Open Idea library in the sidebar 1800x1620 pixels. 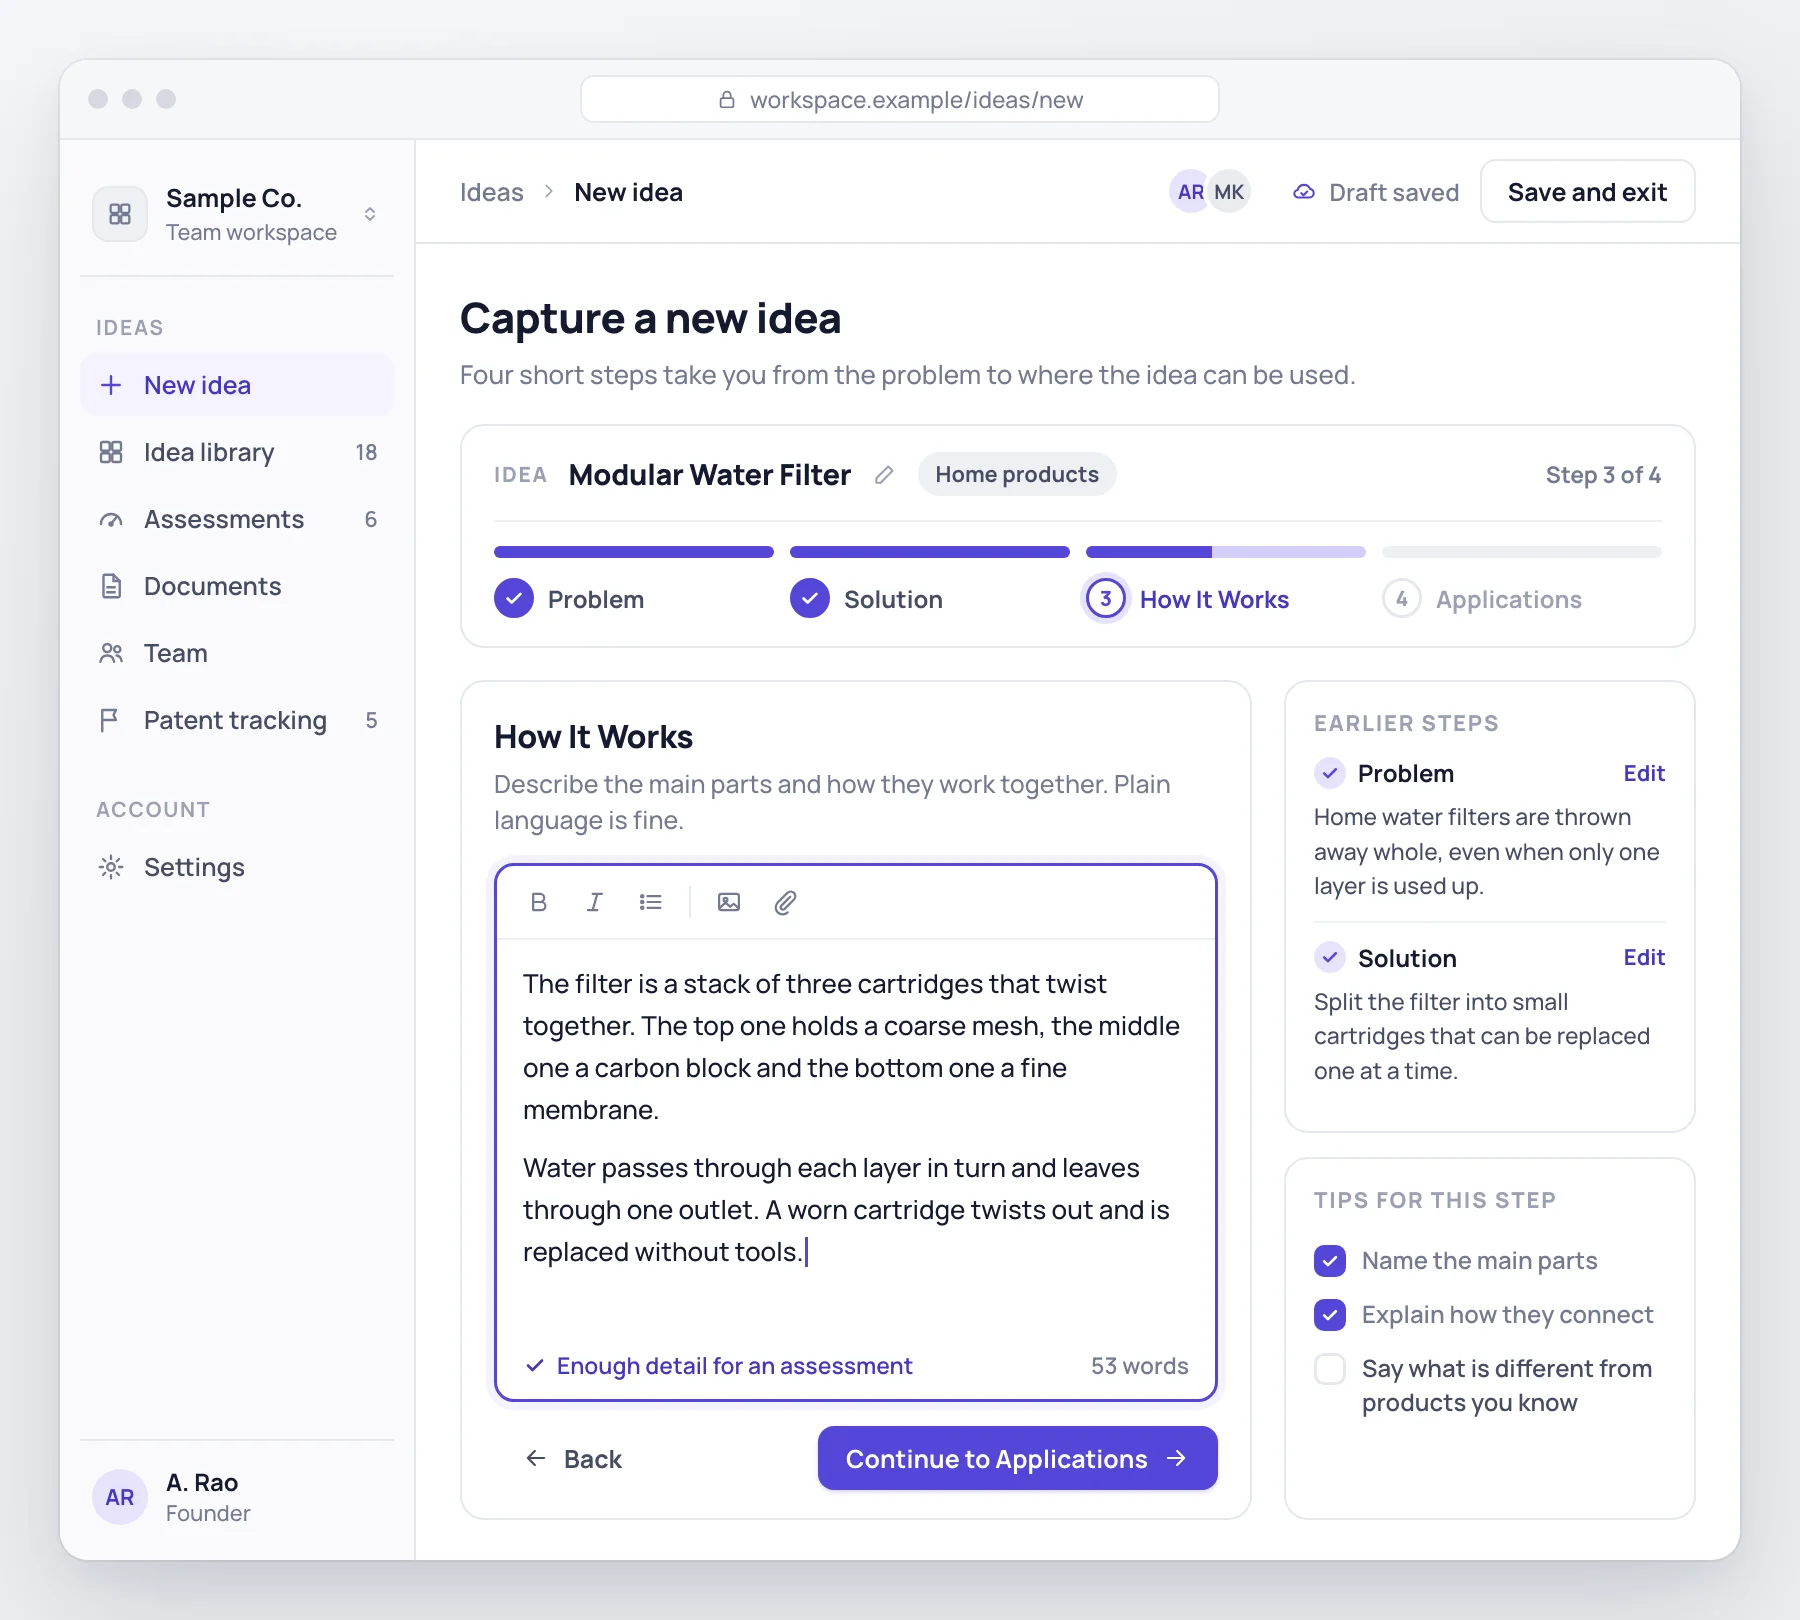237,452
